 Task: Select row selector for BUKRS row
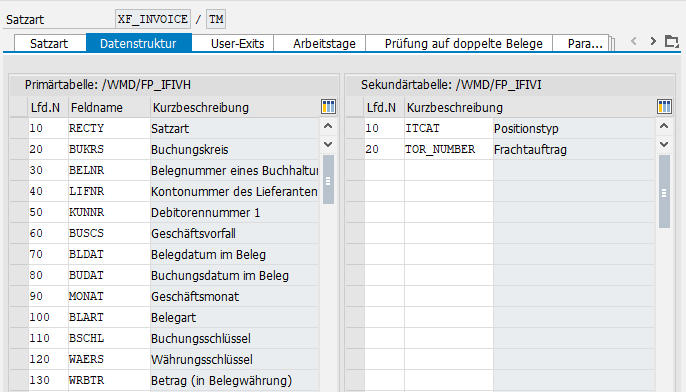(19, 149)
